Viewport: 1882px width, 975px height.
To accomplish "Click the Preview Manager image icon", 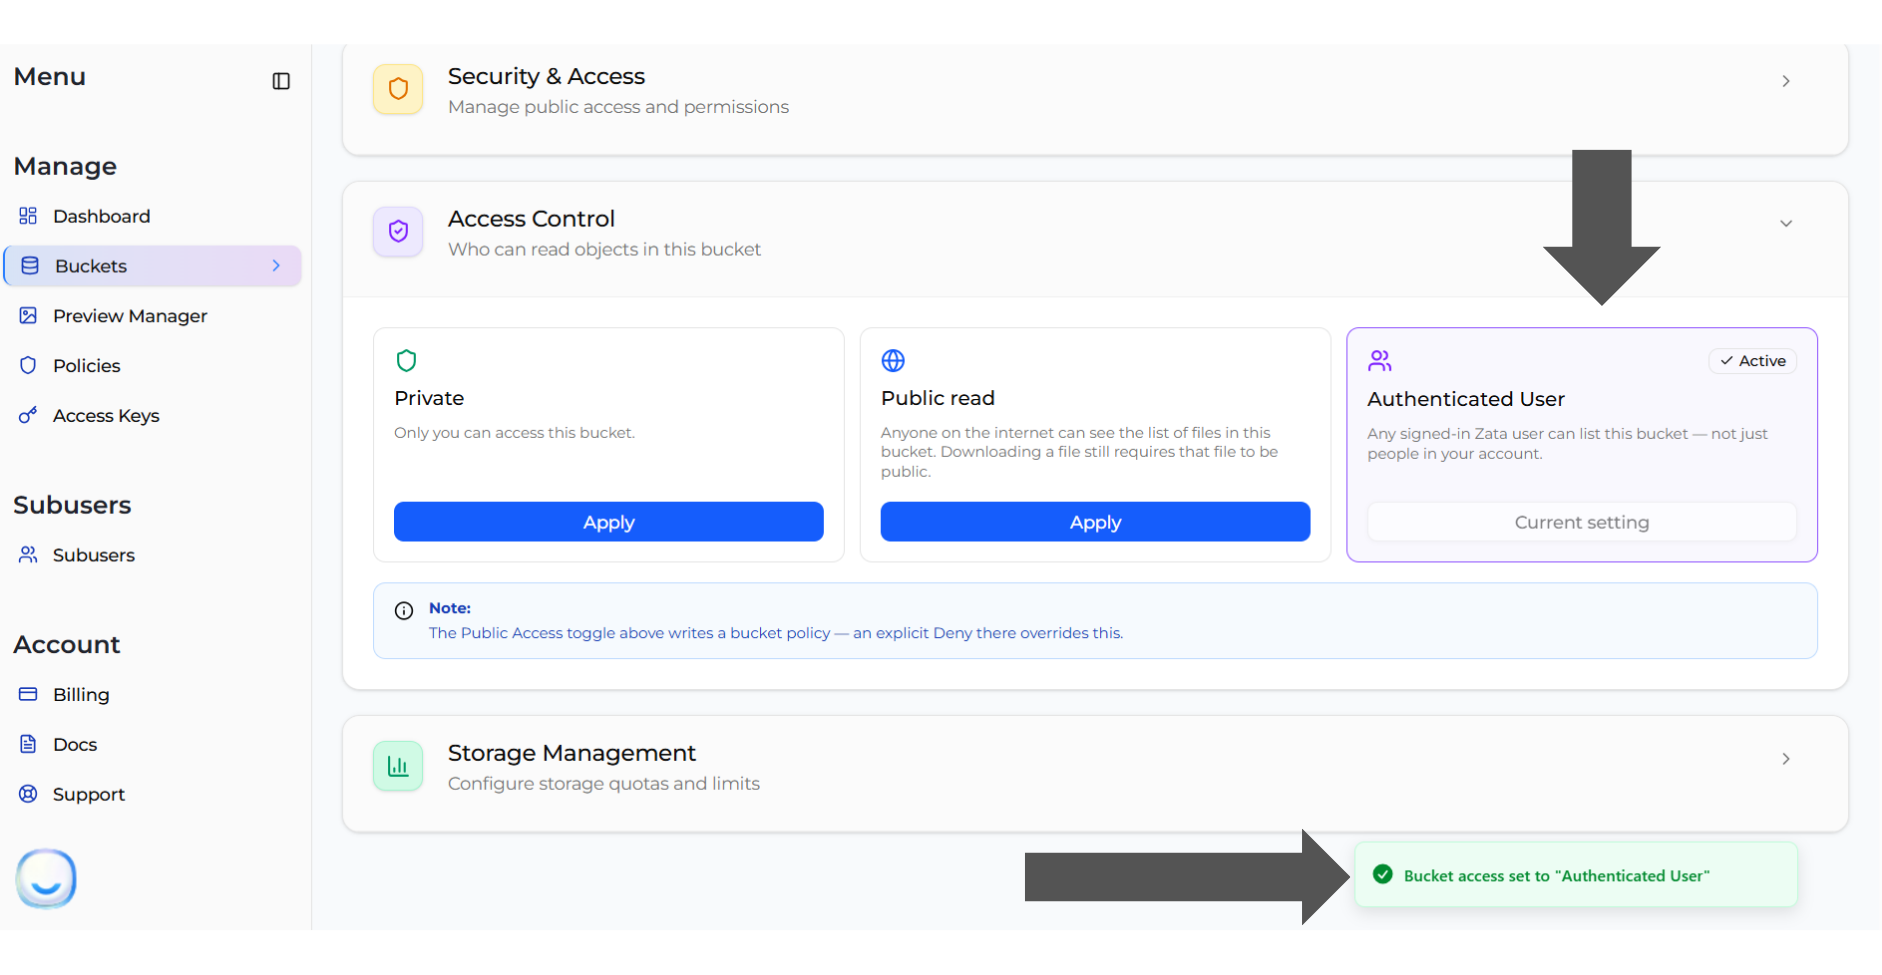I will 28,316.
